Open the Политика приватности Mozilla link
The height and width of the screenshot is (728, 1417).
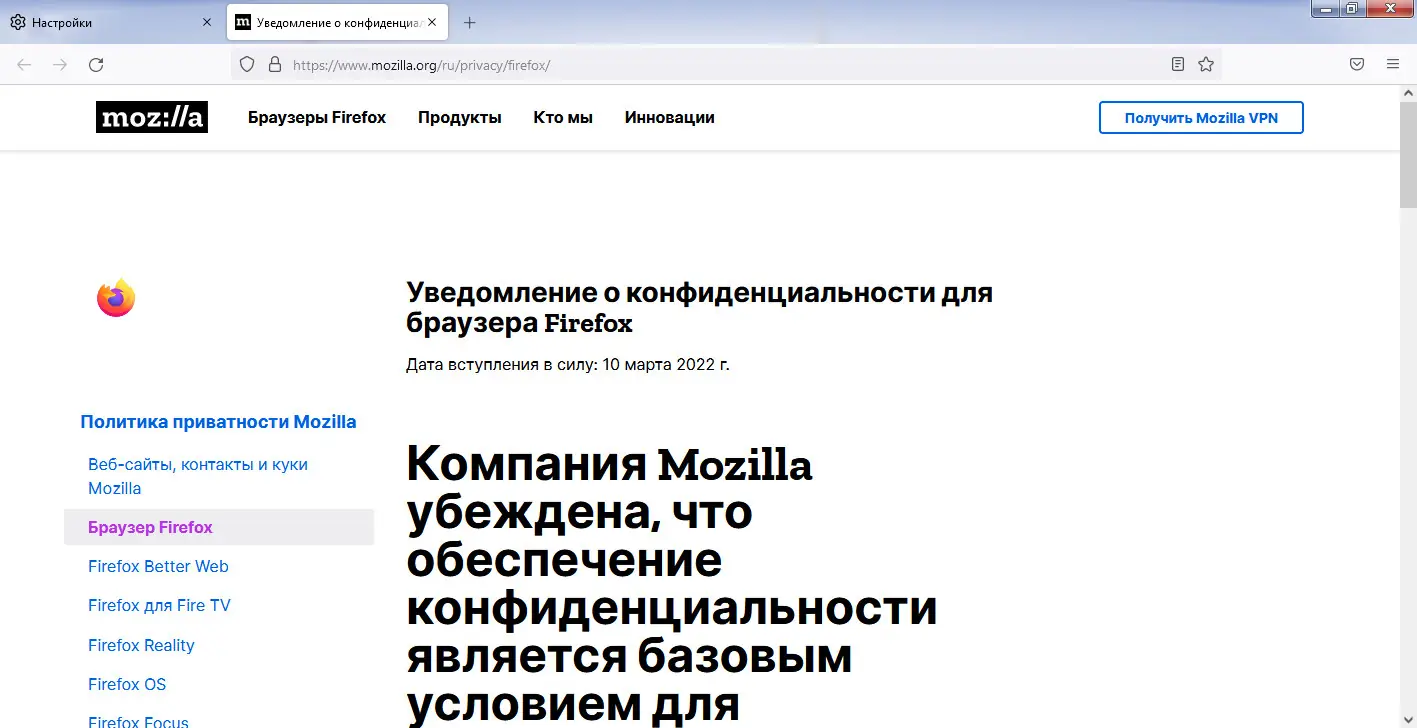coord(218,422)
